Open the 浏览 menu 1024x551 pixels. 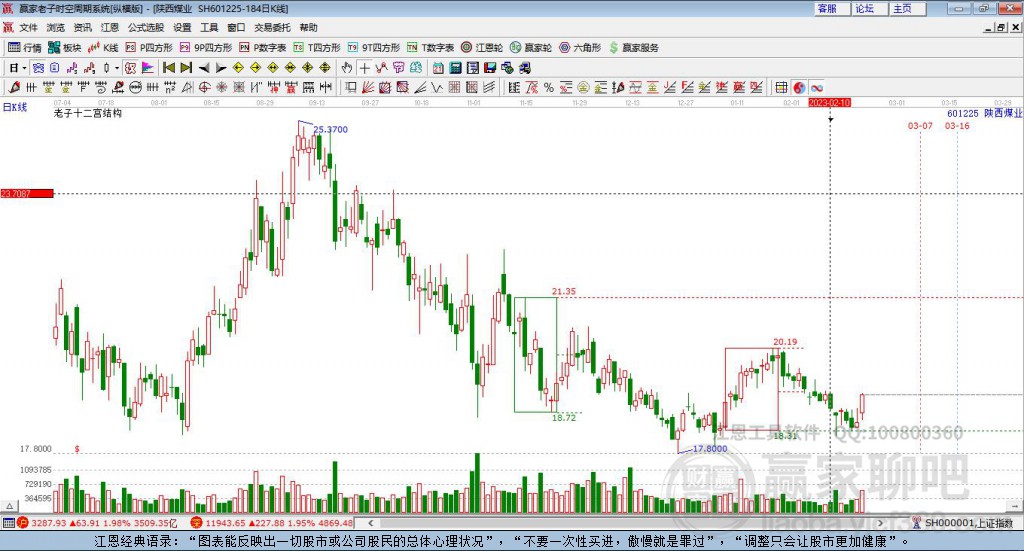click(56, 27)
